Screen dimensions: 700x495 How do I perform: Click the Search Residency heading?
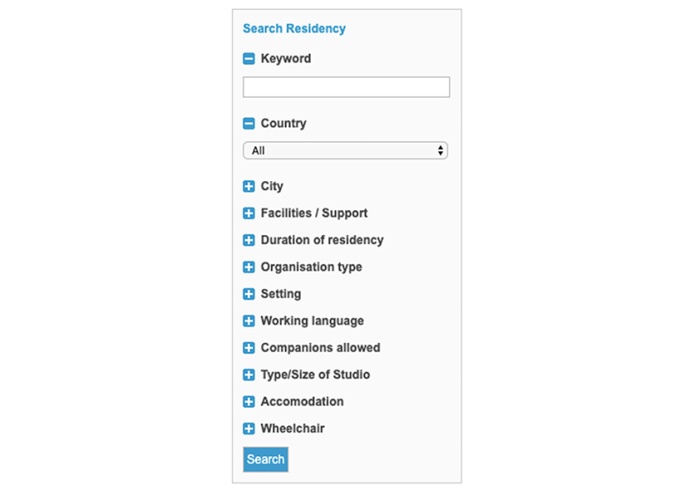click(294, 29)
